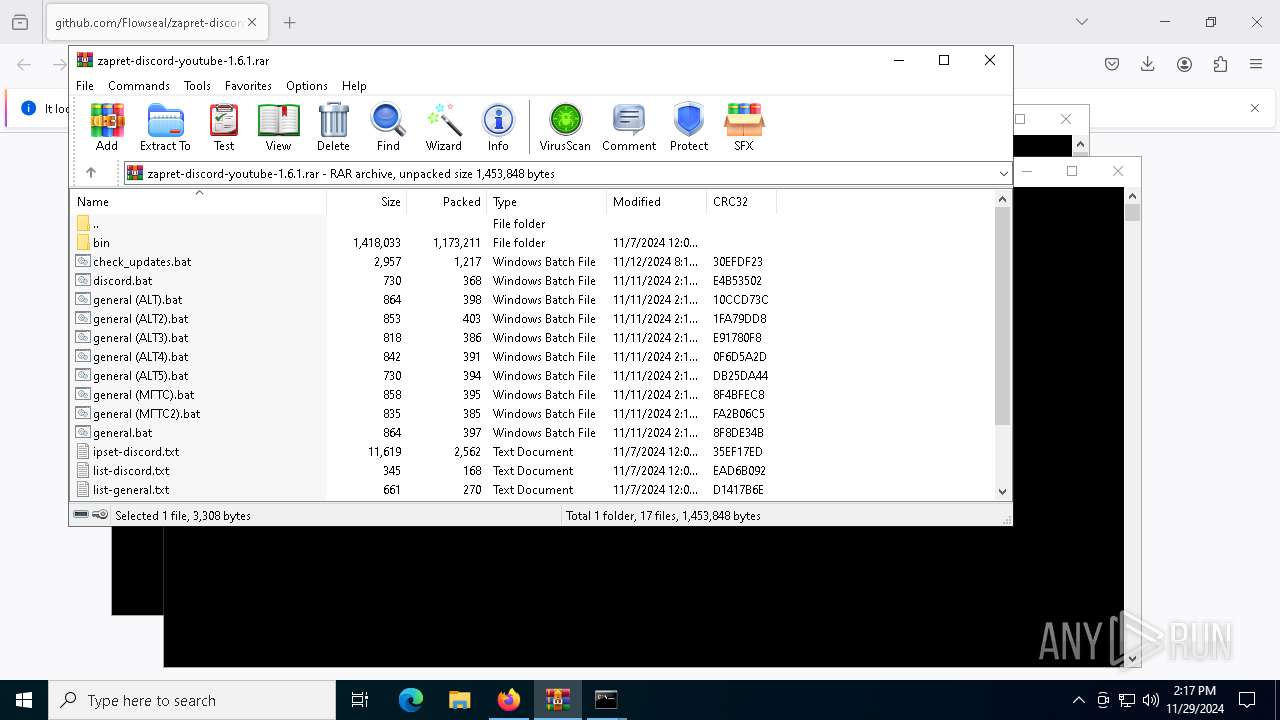The height and width of the screenshot is (720, 1280).
Task: Switch to the command prompt taskbar icon
Action: [606, 700]
